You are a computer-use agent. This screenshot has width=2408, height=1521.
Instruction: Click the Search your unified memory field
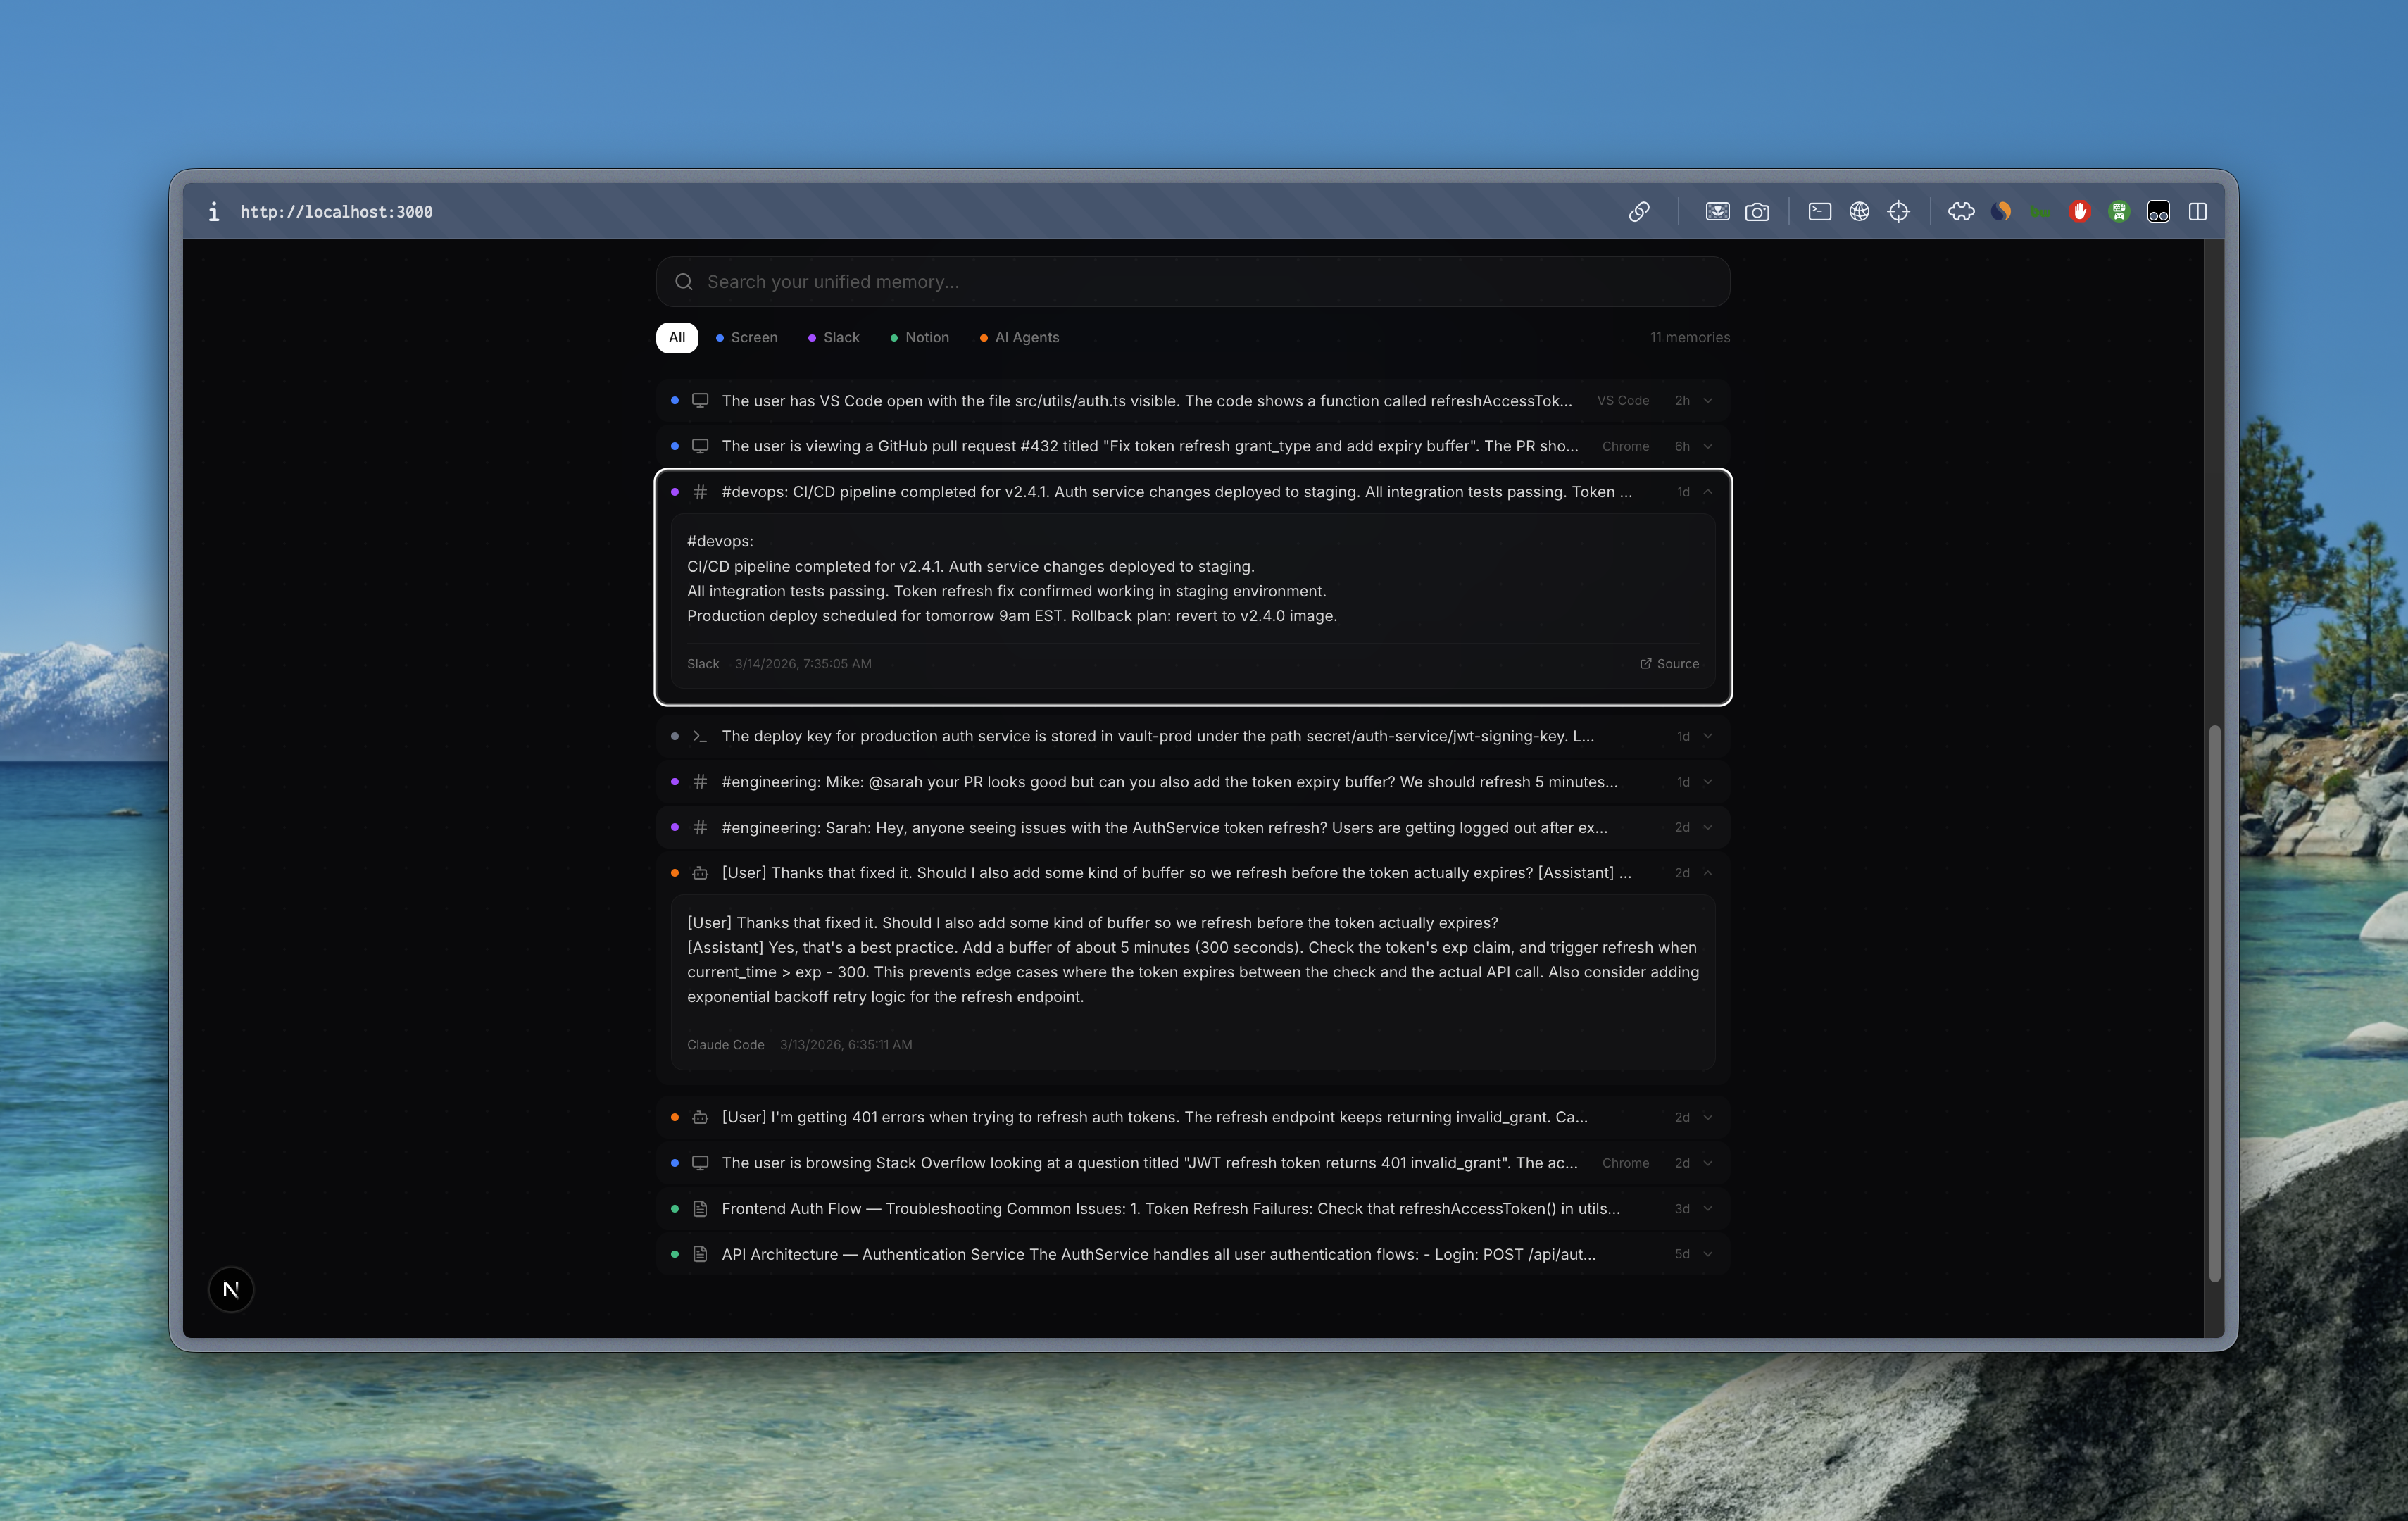click(1192, 282)
